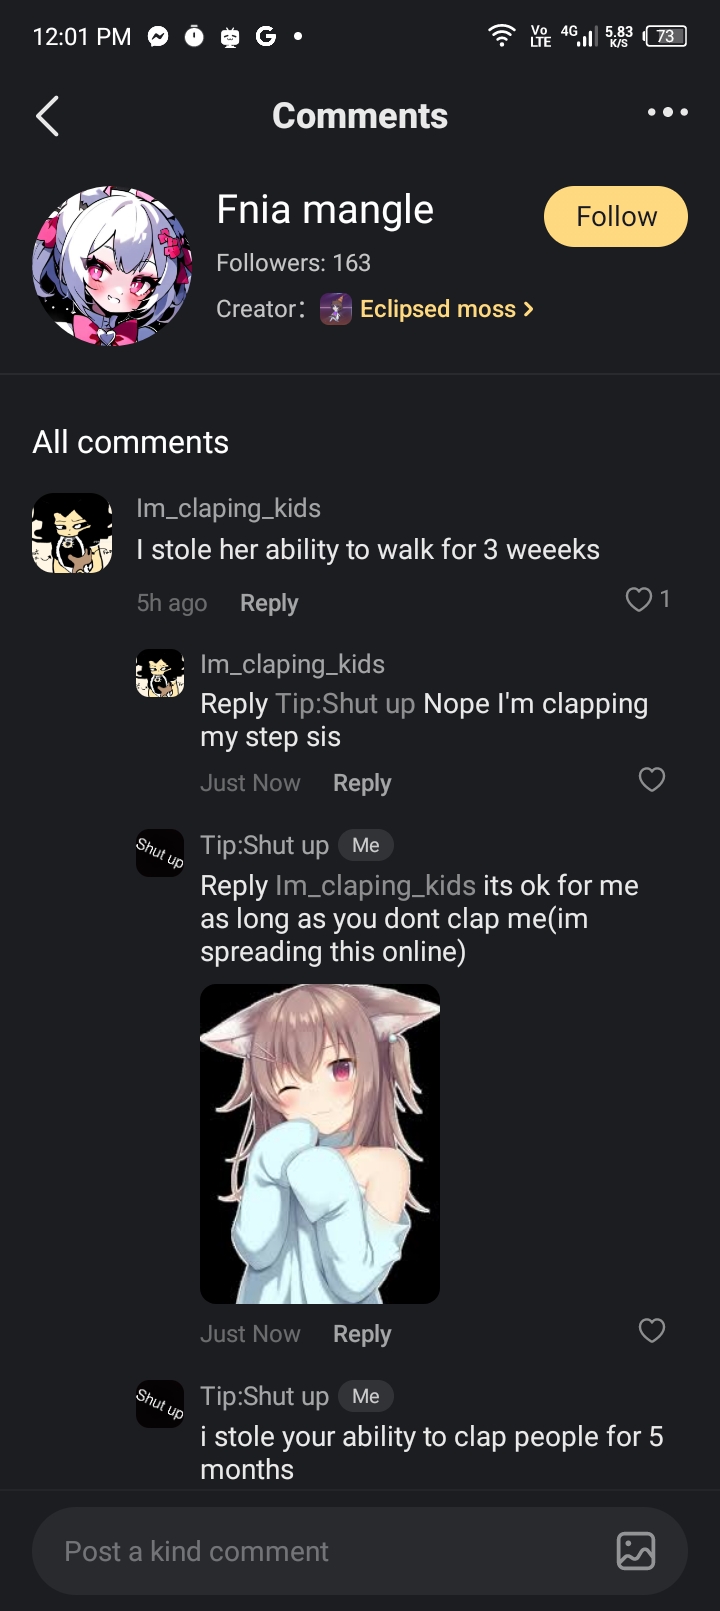Open creator Eclipsed moss profile link
720x1611 pixels.
tap(437, 309)
